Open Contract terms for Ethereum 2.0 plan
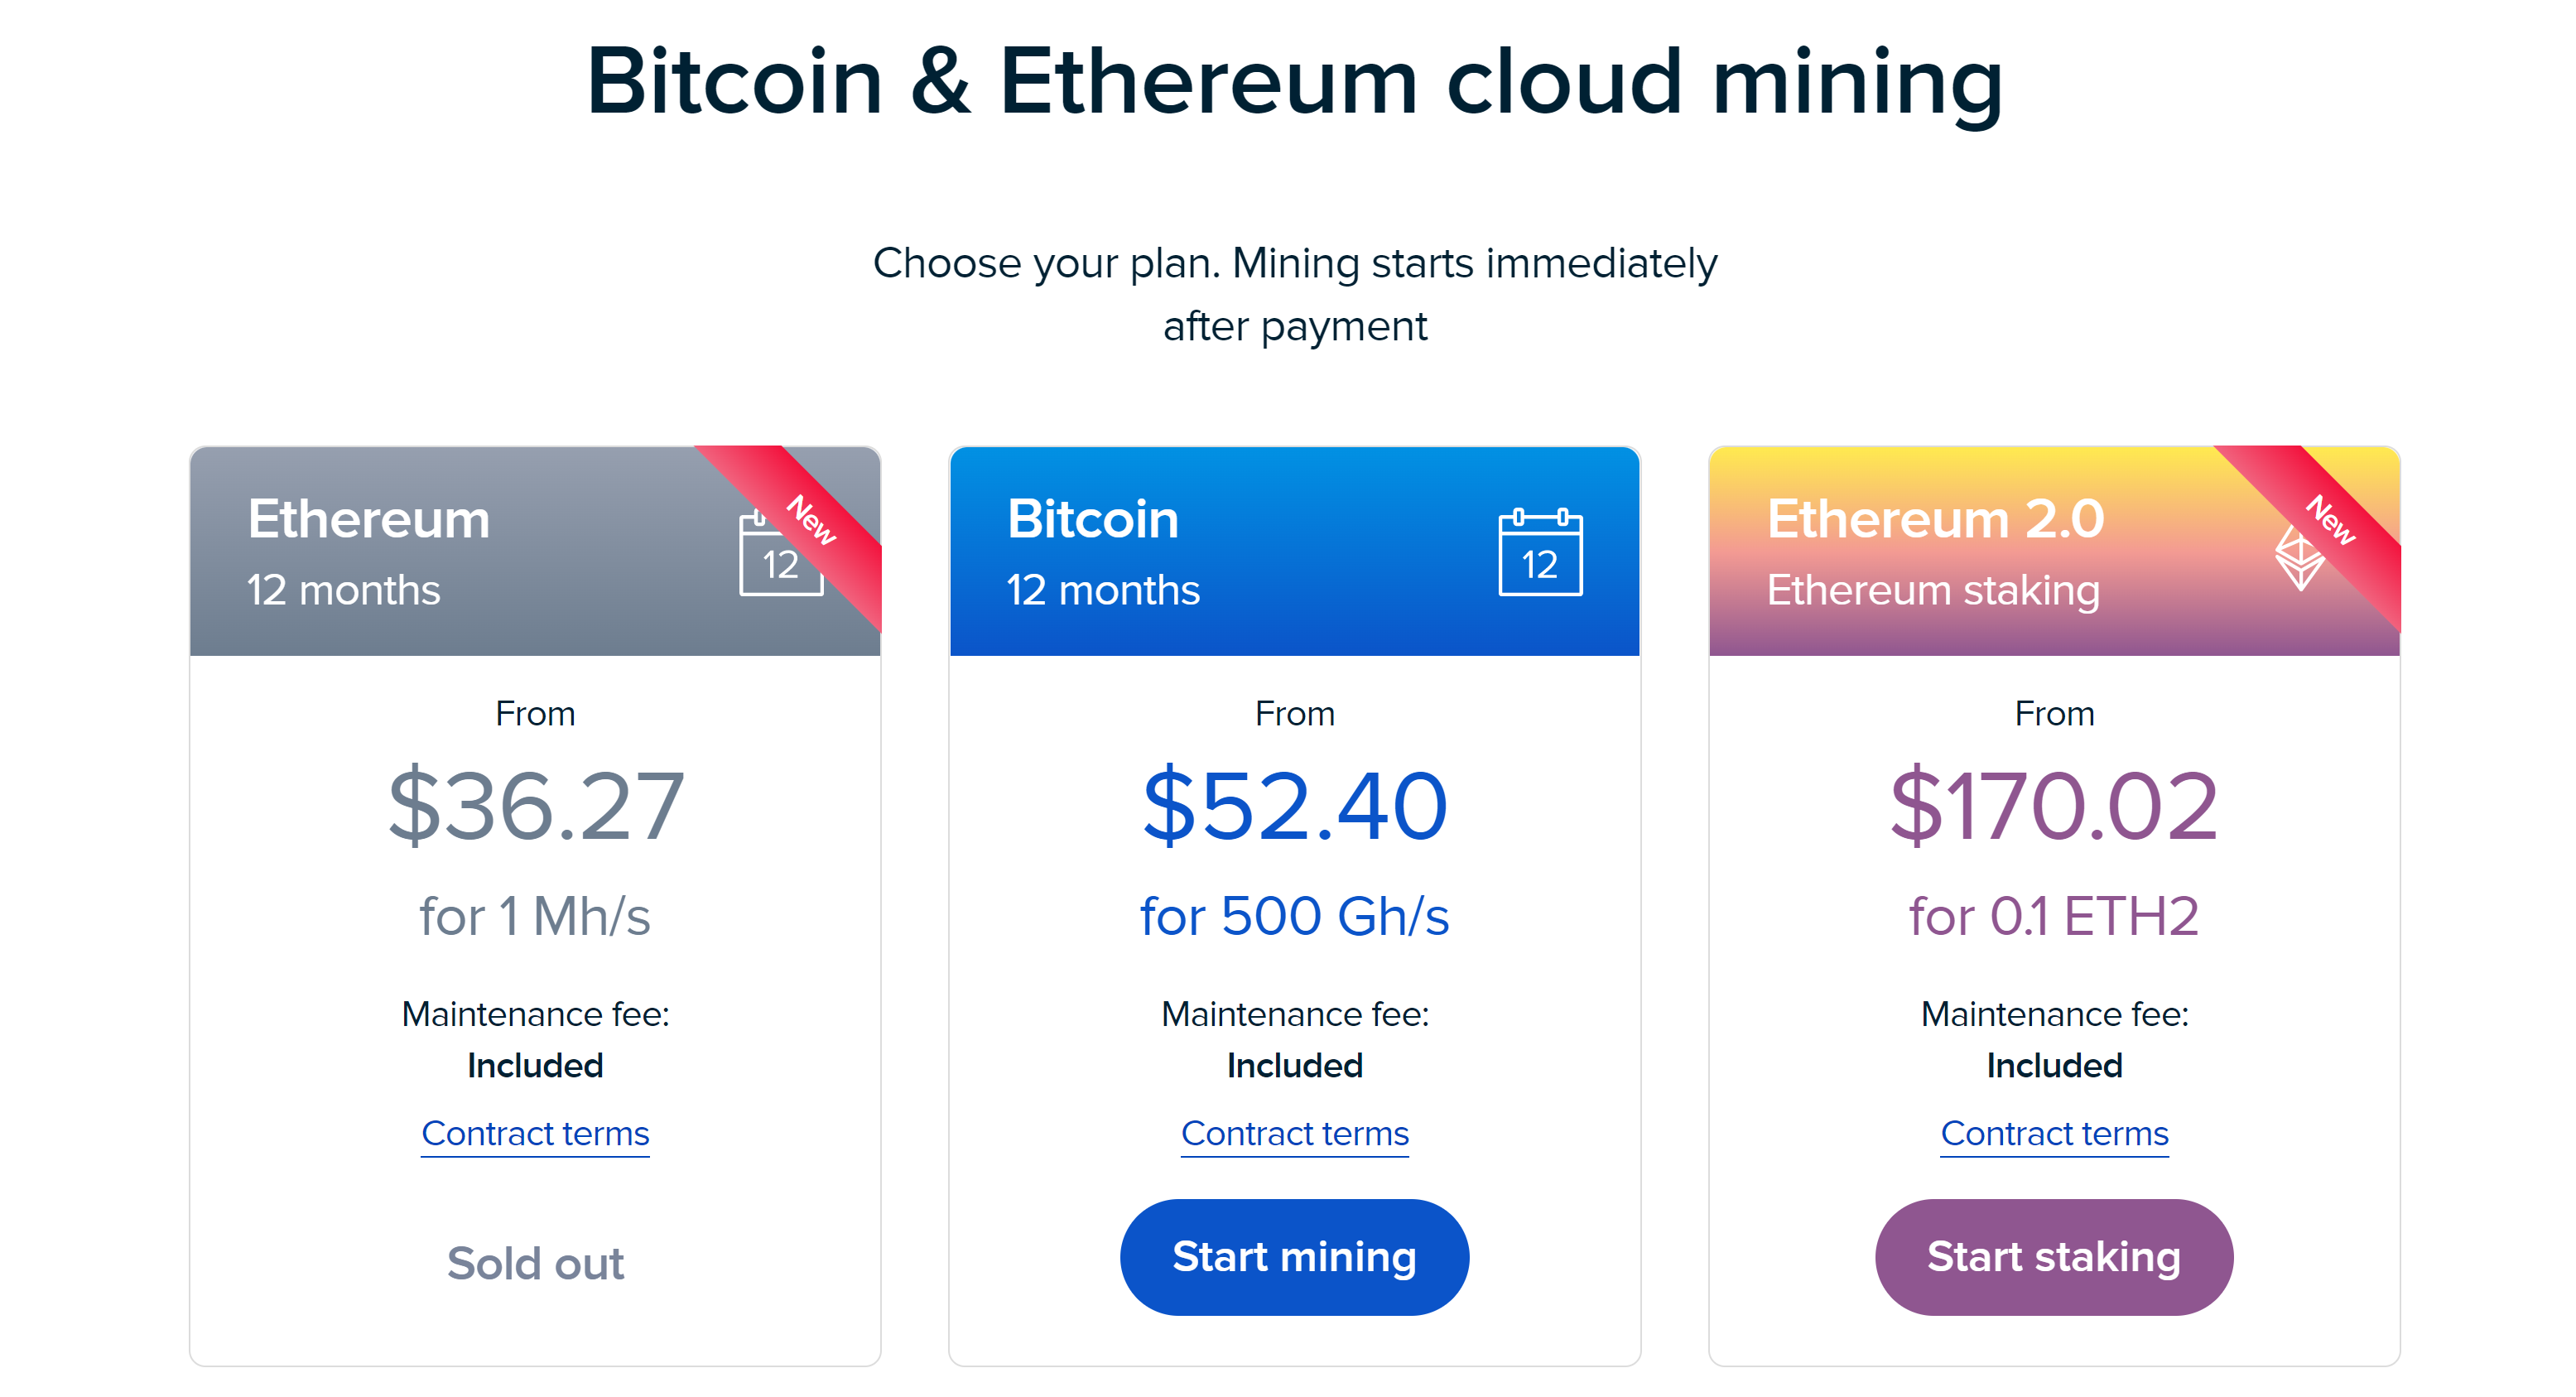Image resolution: width=2576 pixels, height=1397 pixels. 2054,1134
